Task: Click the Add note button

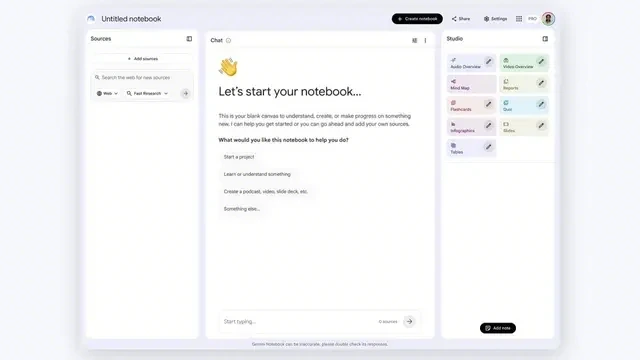Action: coord(498,328)
